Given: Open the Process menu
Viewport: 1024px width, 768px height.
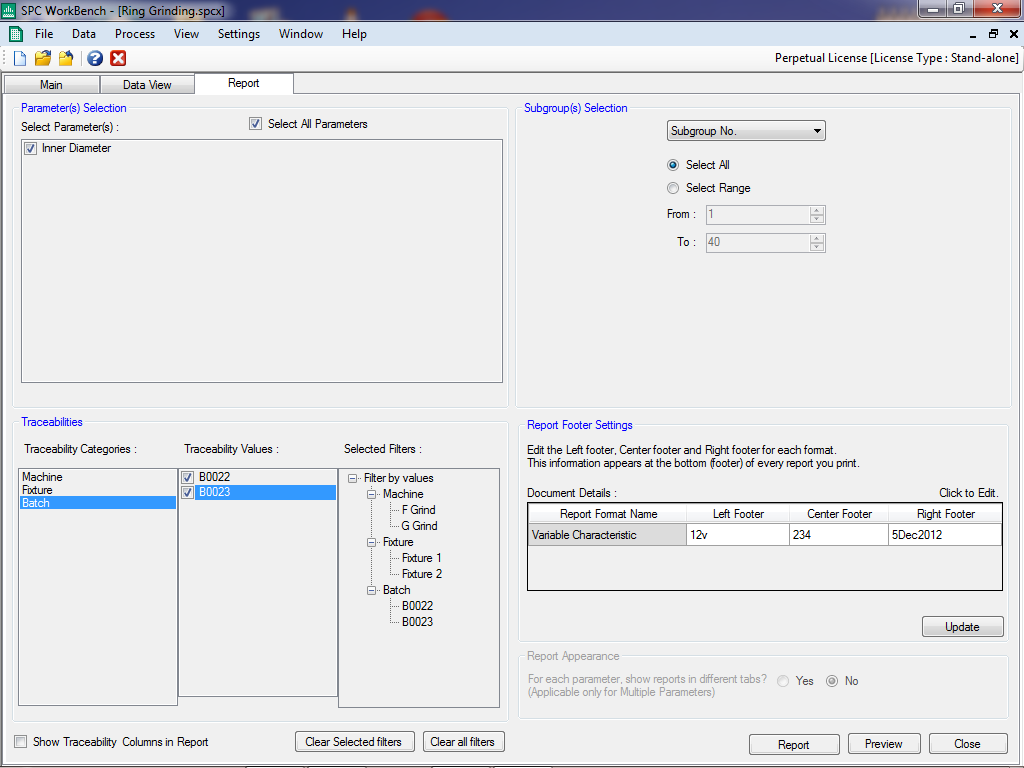Looking at the screenshot, I should click(x=135, y=34).
